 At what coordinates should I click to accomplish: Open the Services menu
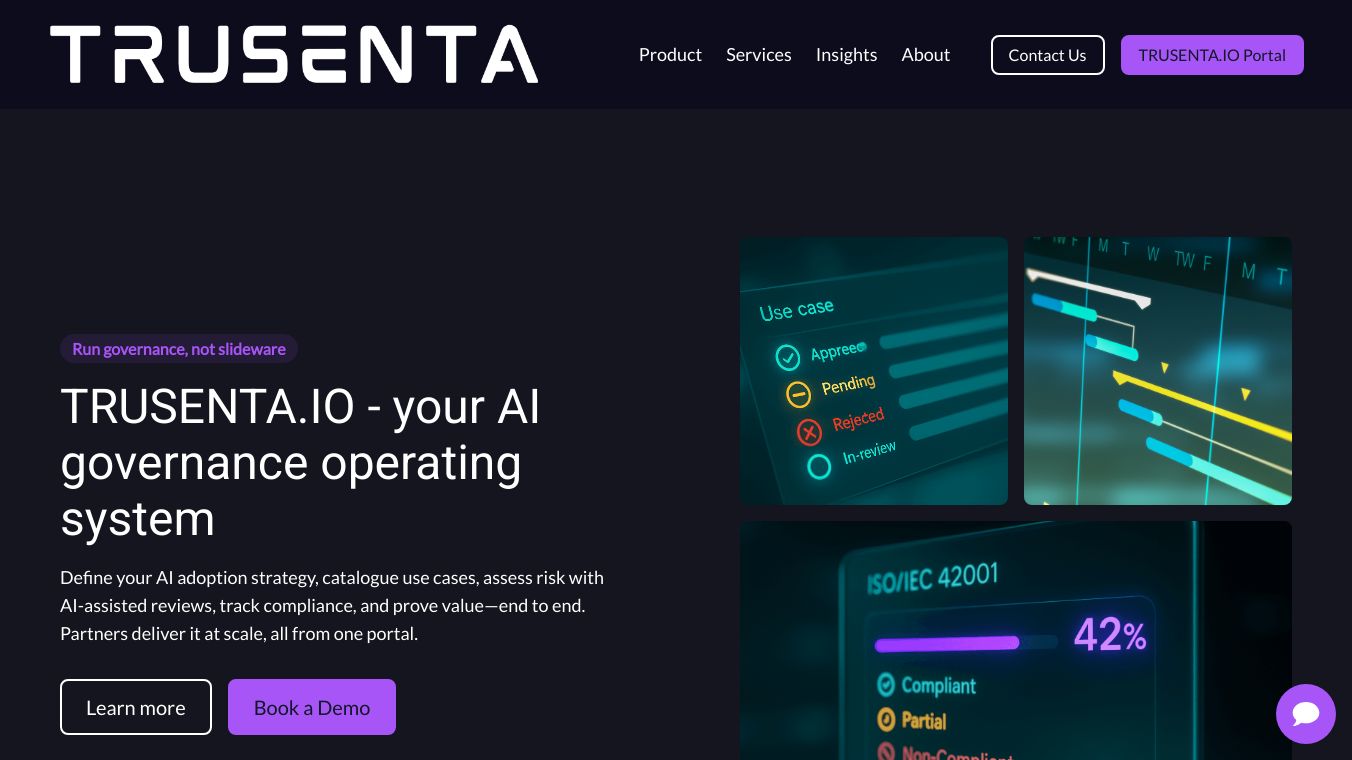[x=759, y=55]
